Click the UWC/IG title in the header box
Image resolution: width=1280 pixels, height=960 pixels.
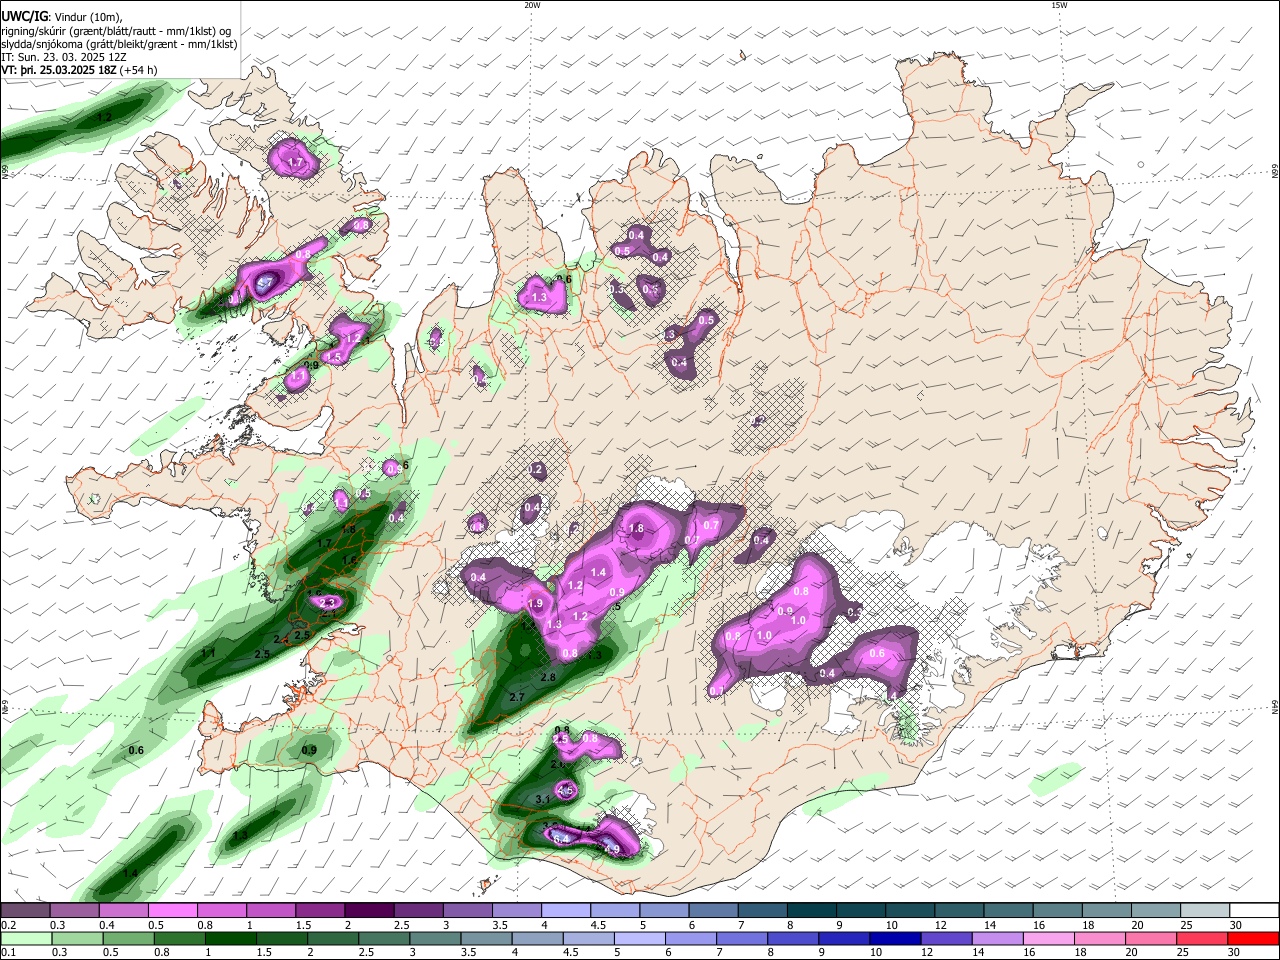[24, 16]
